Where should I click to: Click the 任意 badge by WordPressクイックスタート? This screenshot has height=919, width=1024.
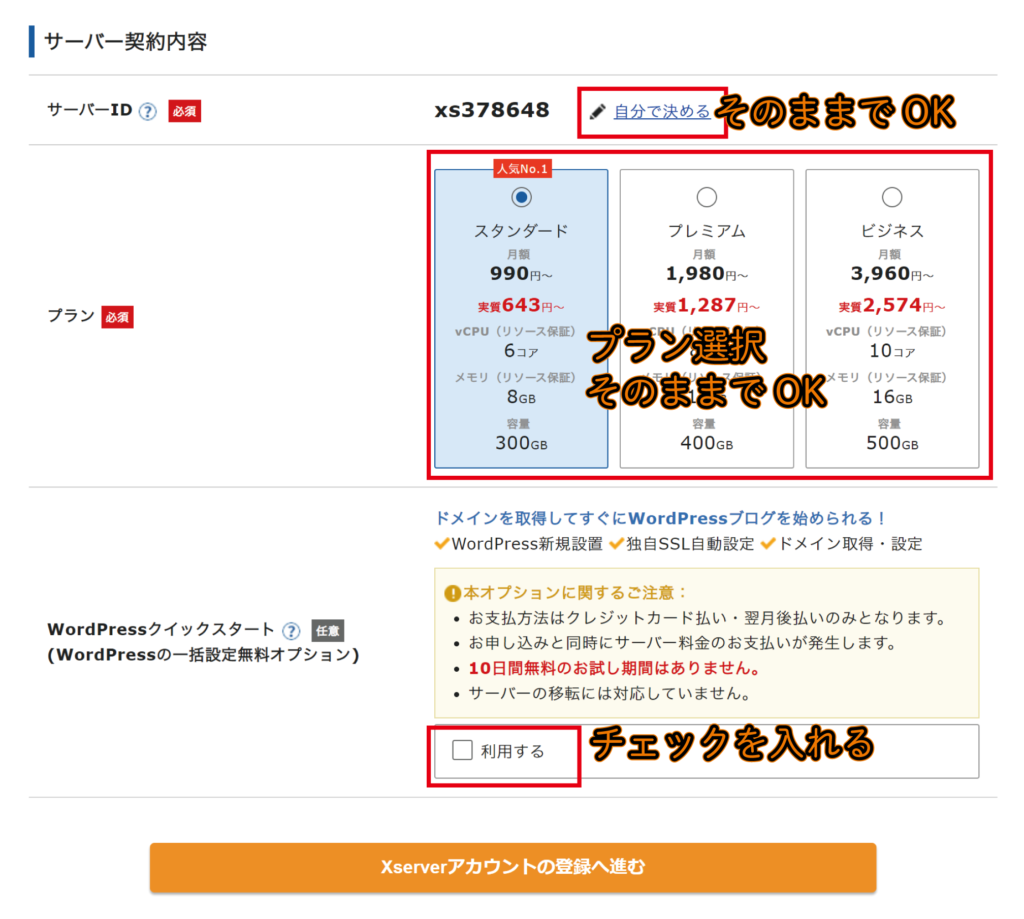coord(327,631)
